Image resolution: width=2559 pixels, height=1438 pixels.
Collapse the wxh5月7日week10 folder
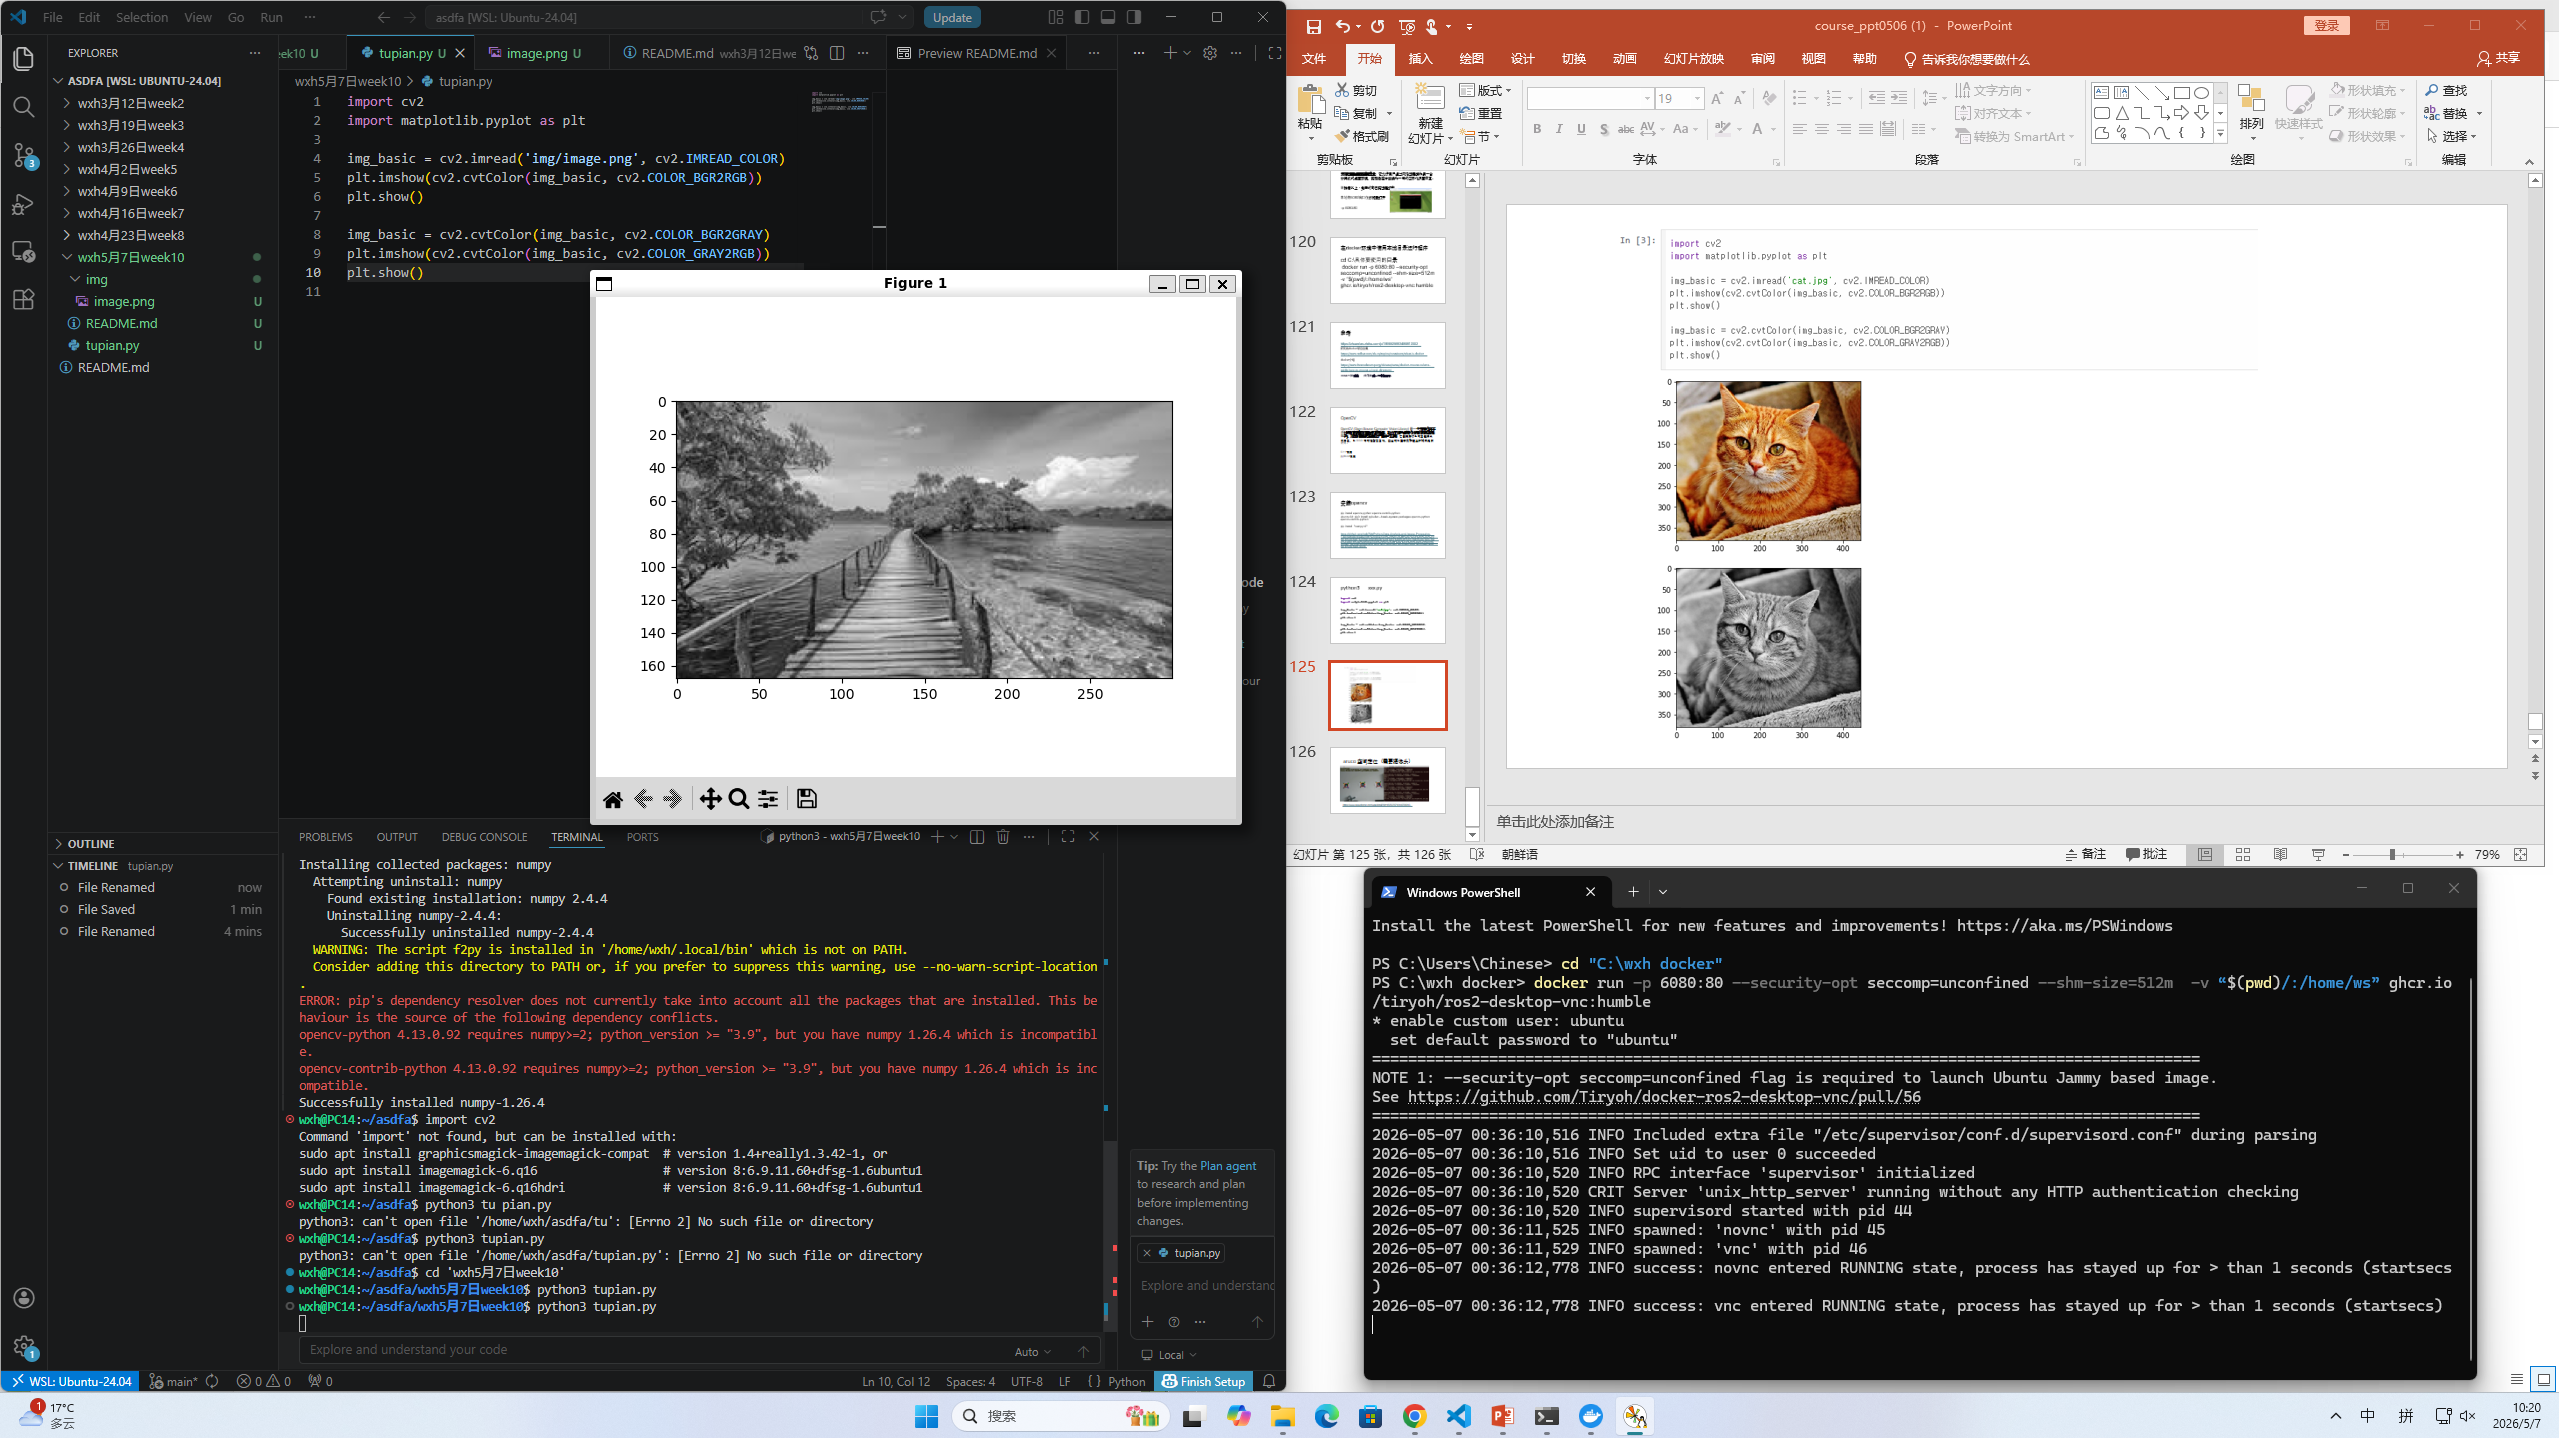click(x=130, y=257)
